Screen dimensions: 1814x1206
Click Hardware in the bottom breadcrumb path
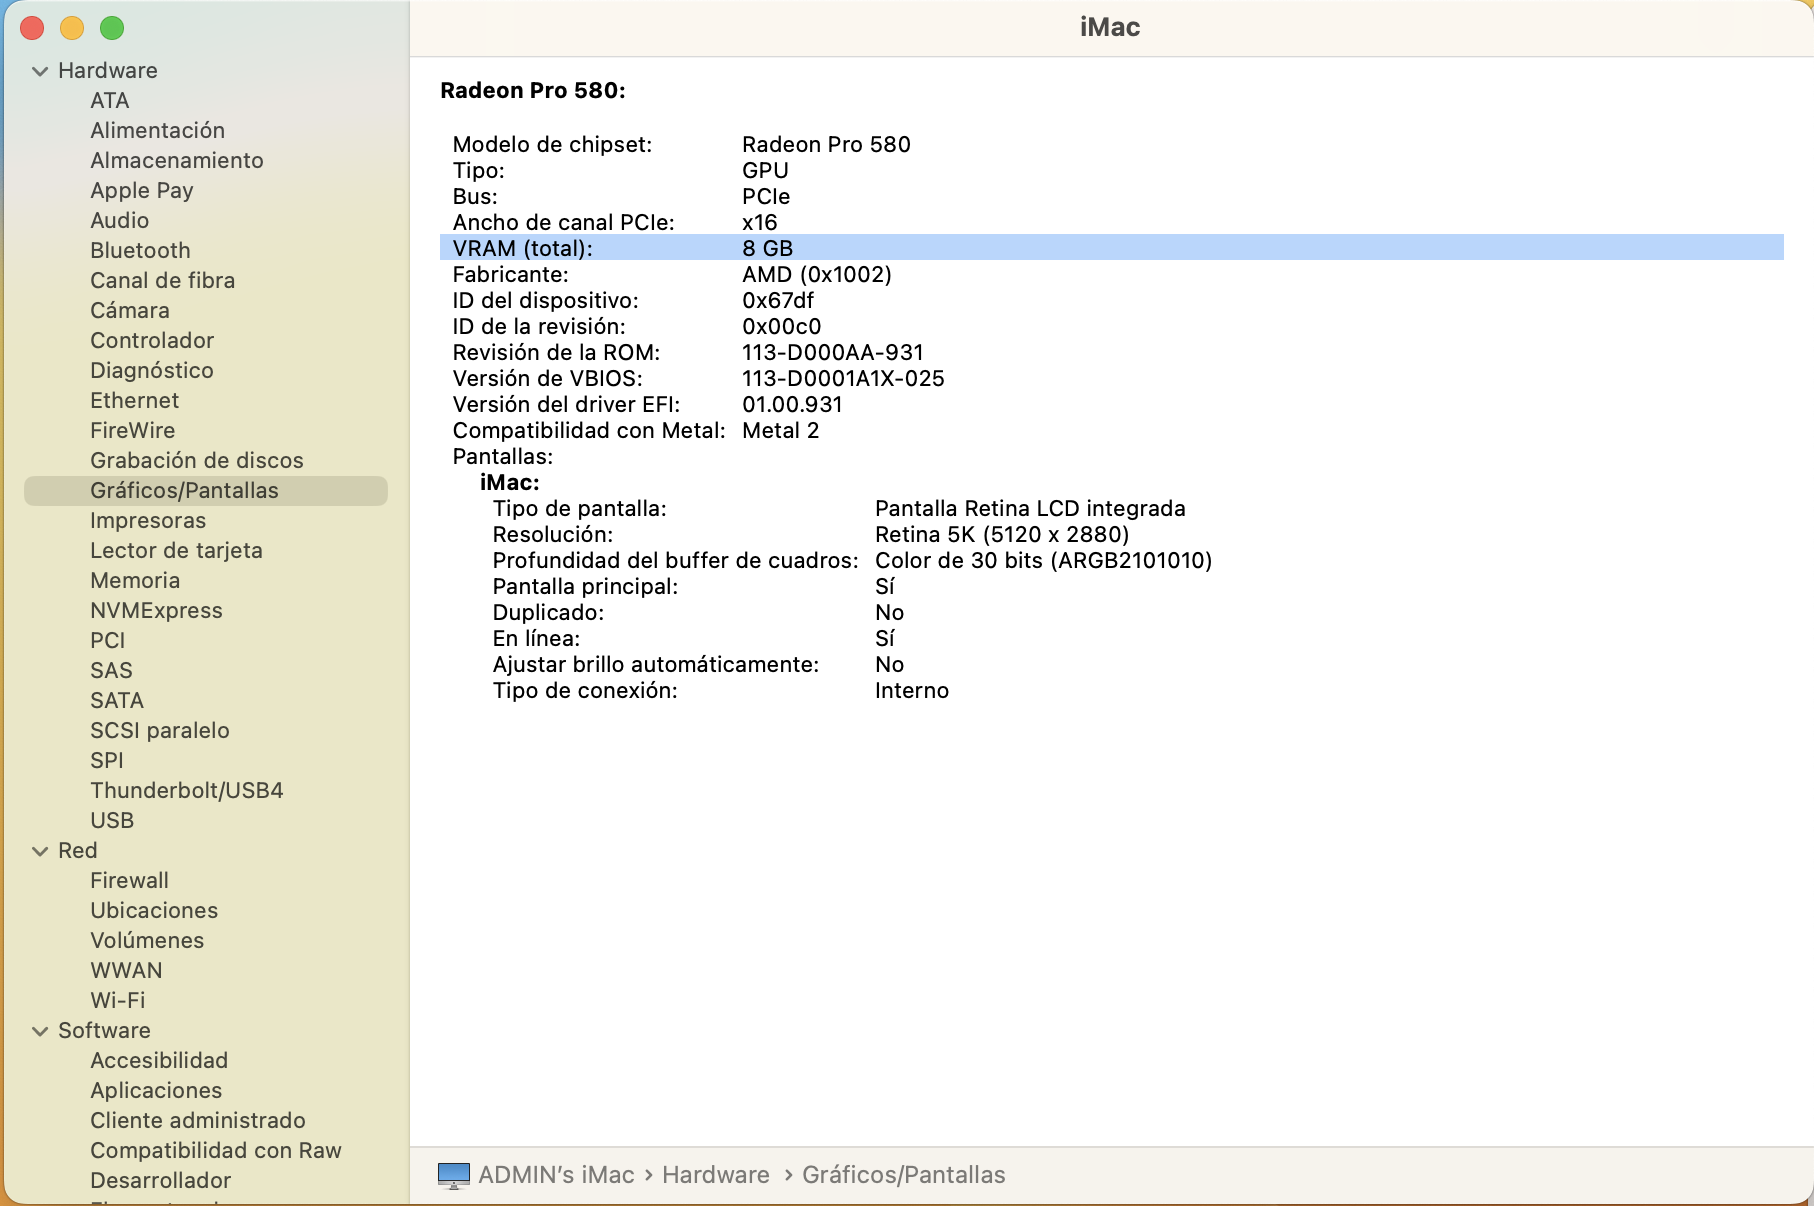coord(716,1175)
